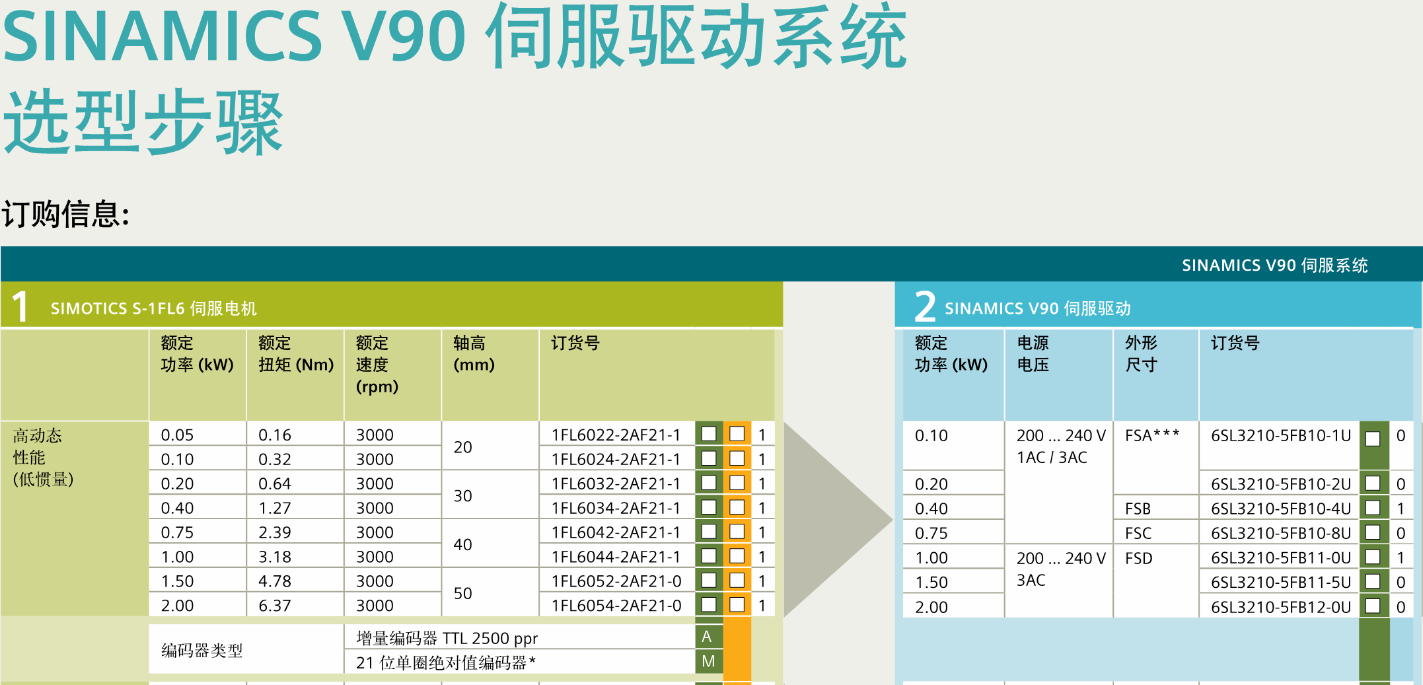
Task: Click the 200 ... 240 V 3AC voltage cell
Action: [x=1060, y=569]
